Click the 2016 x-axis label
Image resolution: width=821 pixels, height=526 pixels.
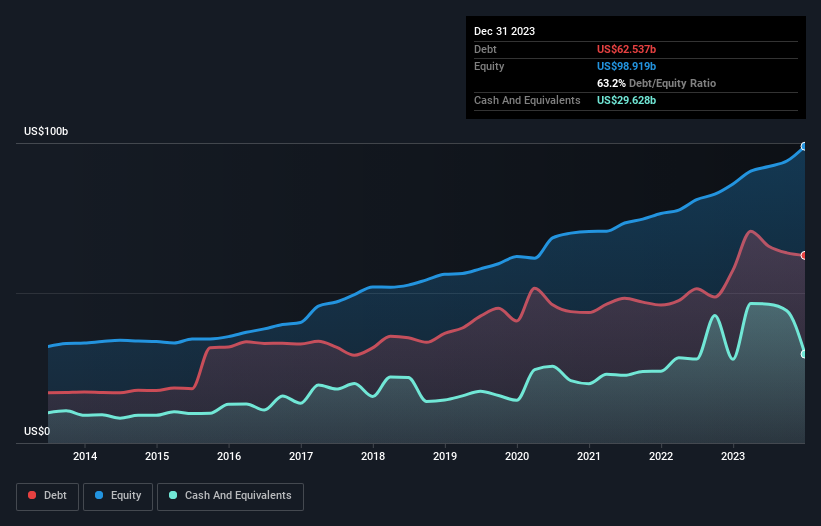point(229,456)
